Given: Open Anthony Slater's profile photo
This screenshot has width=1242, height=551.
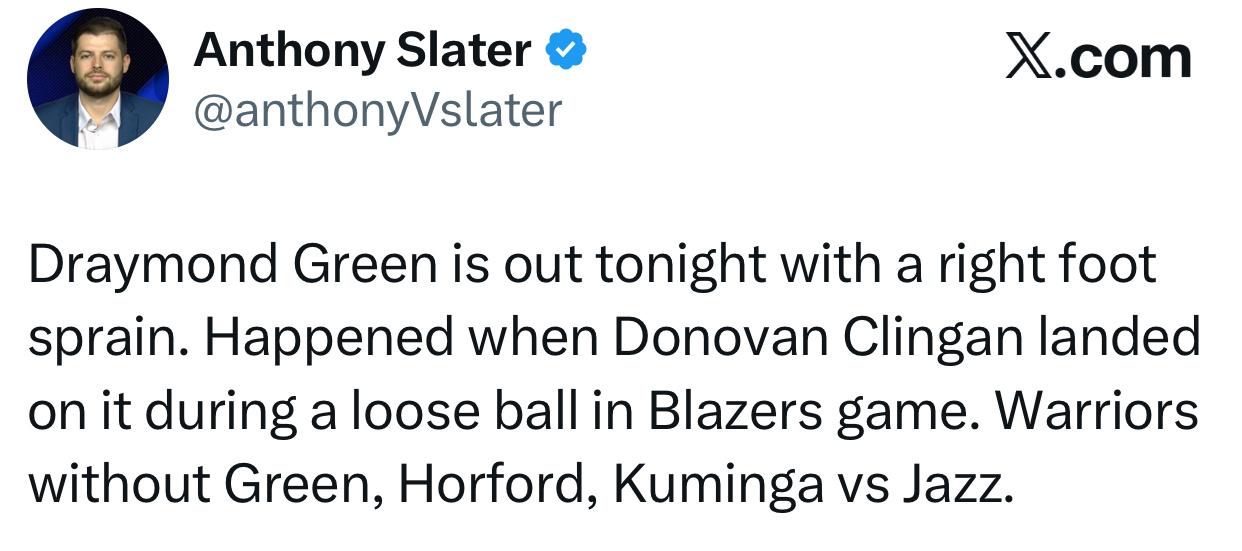Looking at the screenshot, I should tap(98, 80).
